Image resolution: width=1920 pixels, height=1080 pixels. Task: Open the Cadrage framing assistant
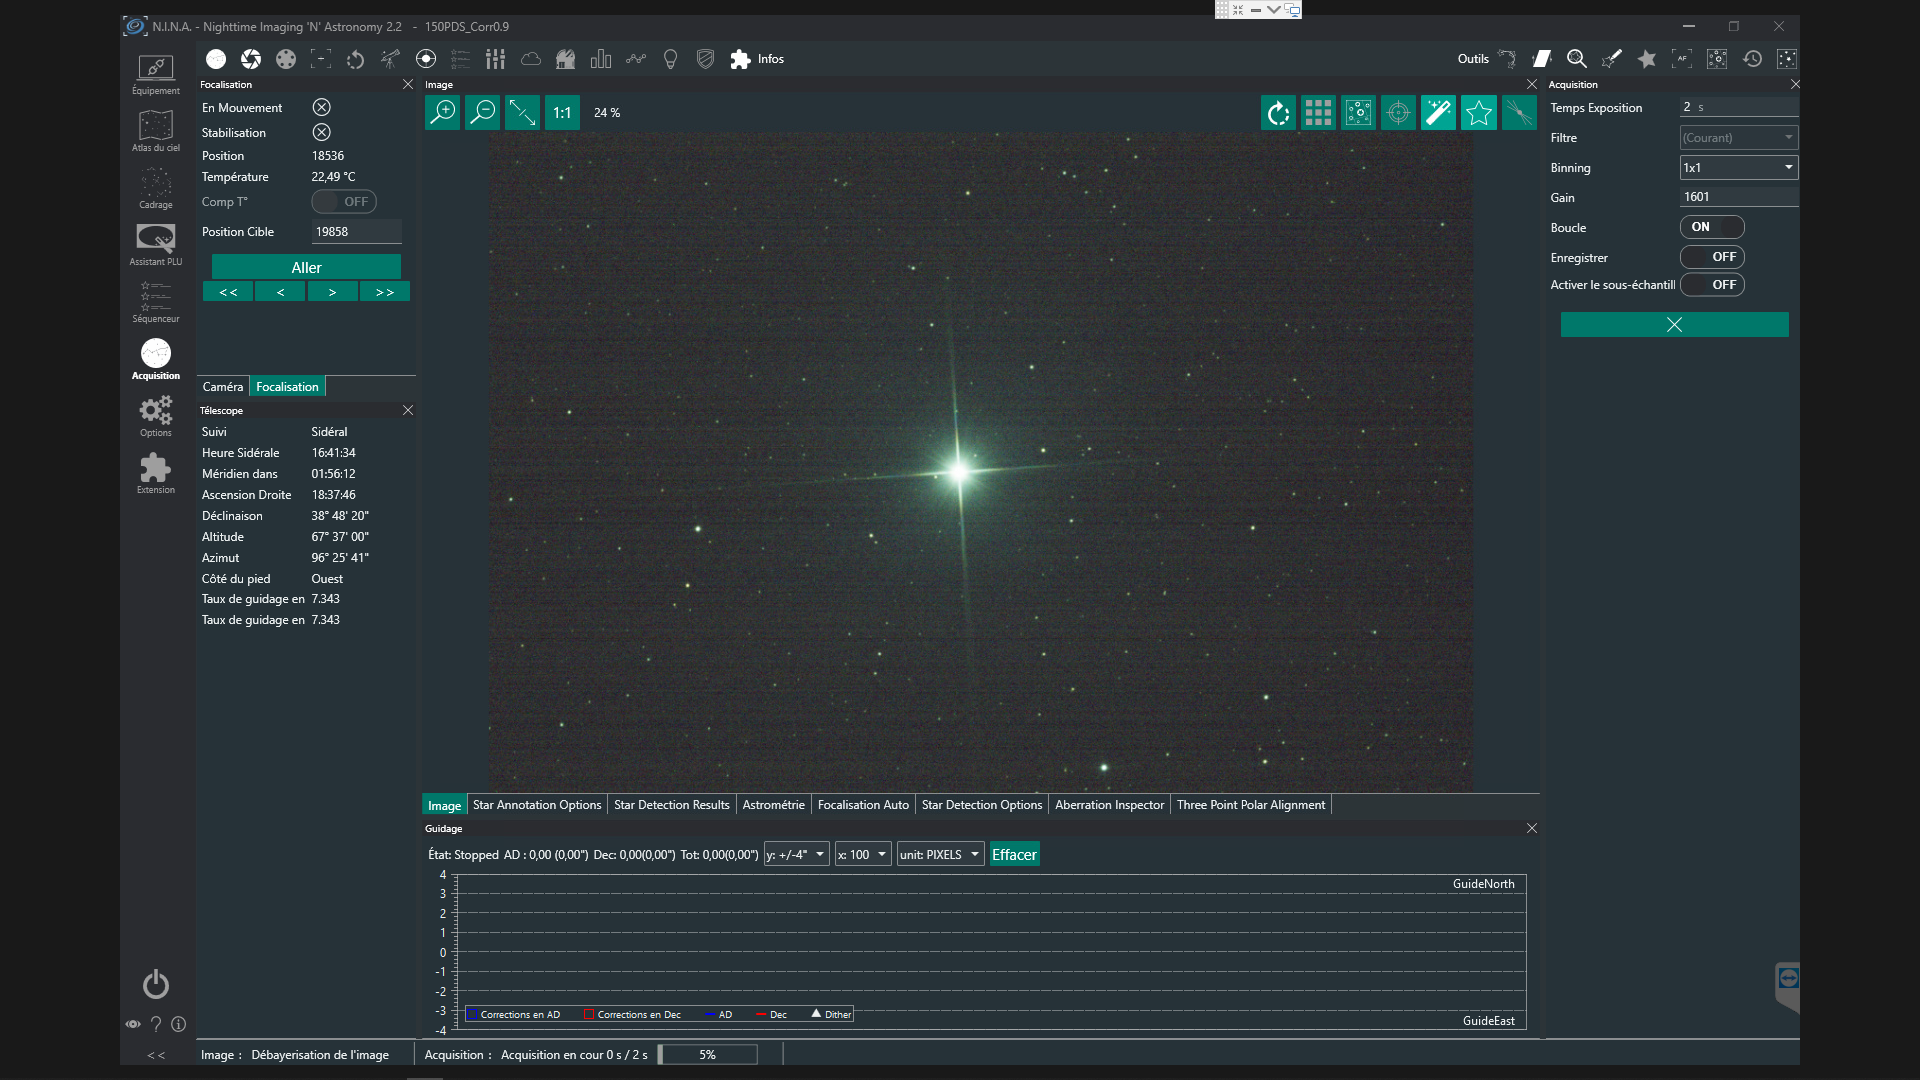click(156, 189)
